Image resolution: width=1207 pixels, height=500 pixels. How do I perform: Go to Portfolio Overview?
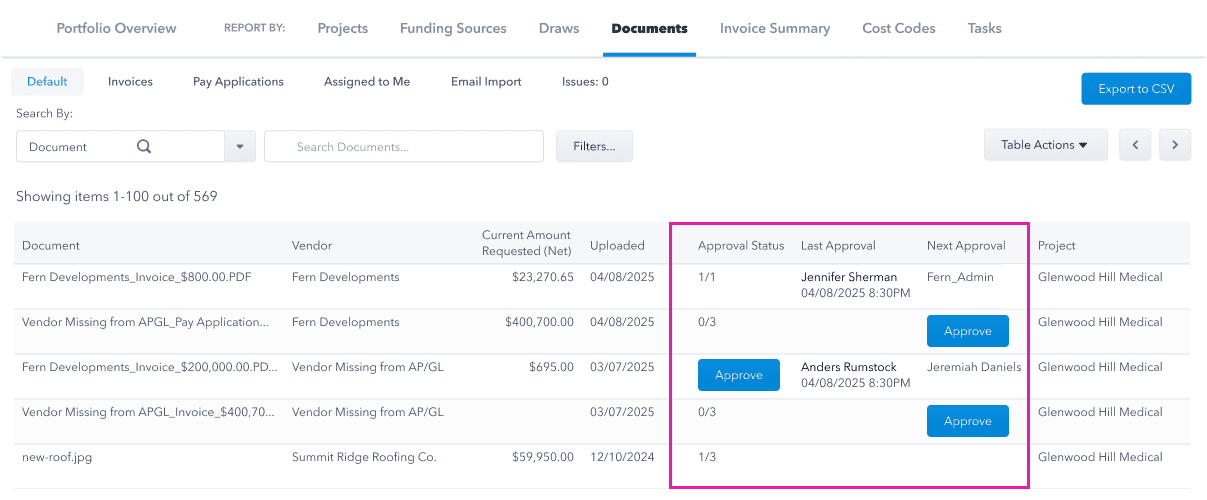coord(116,28)
